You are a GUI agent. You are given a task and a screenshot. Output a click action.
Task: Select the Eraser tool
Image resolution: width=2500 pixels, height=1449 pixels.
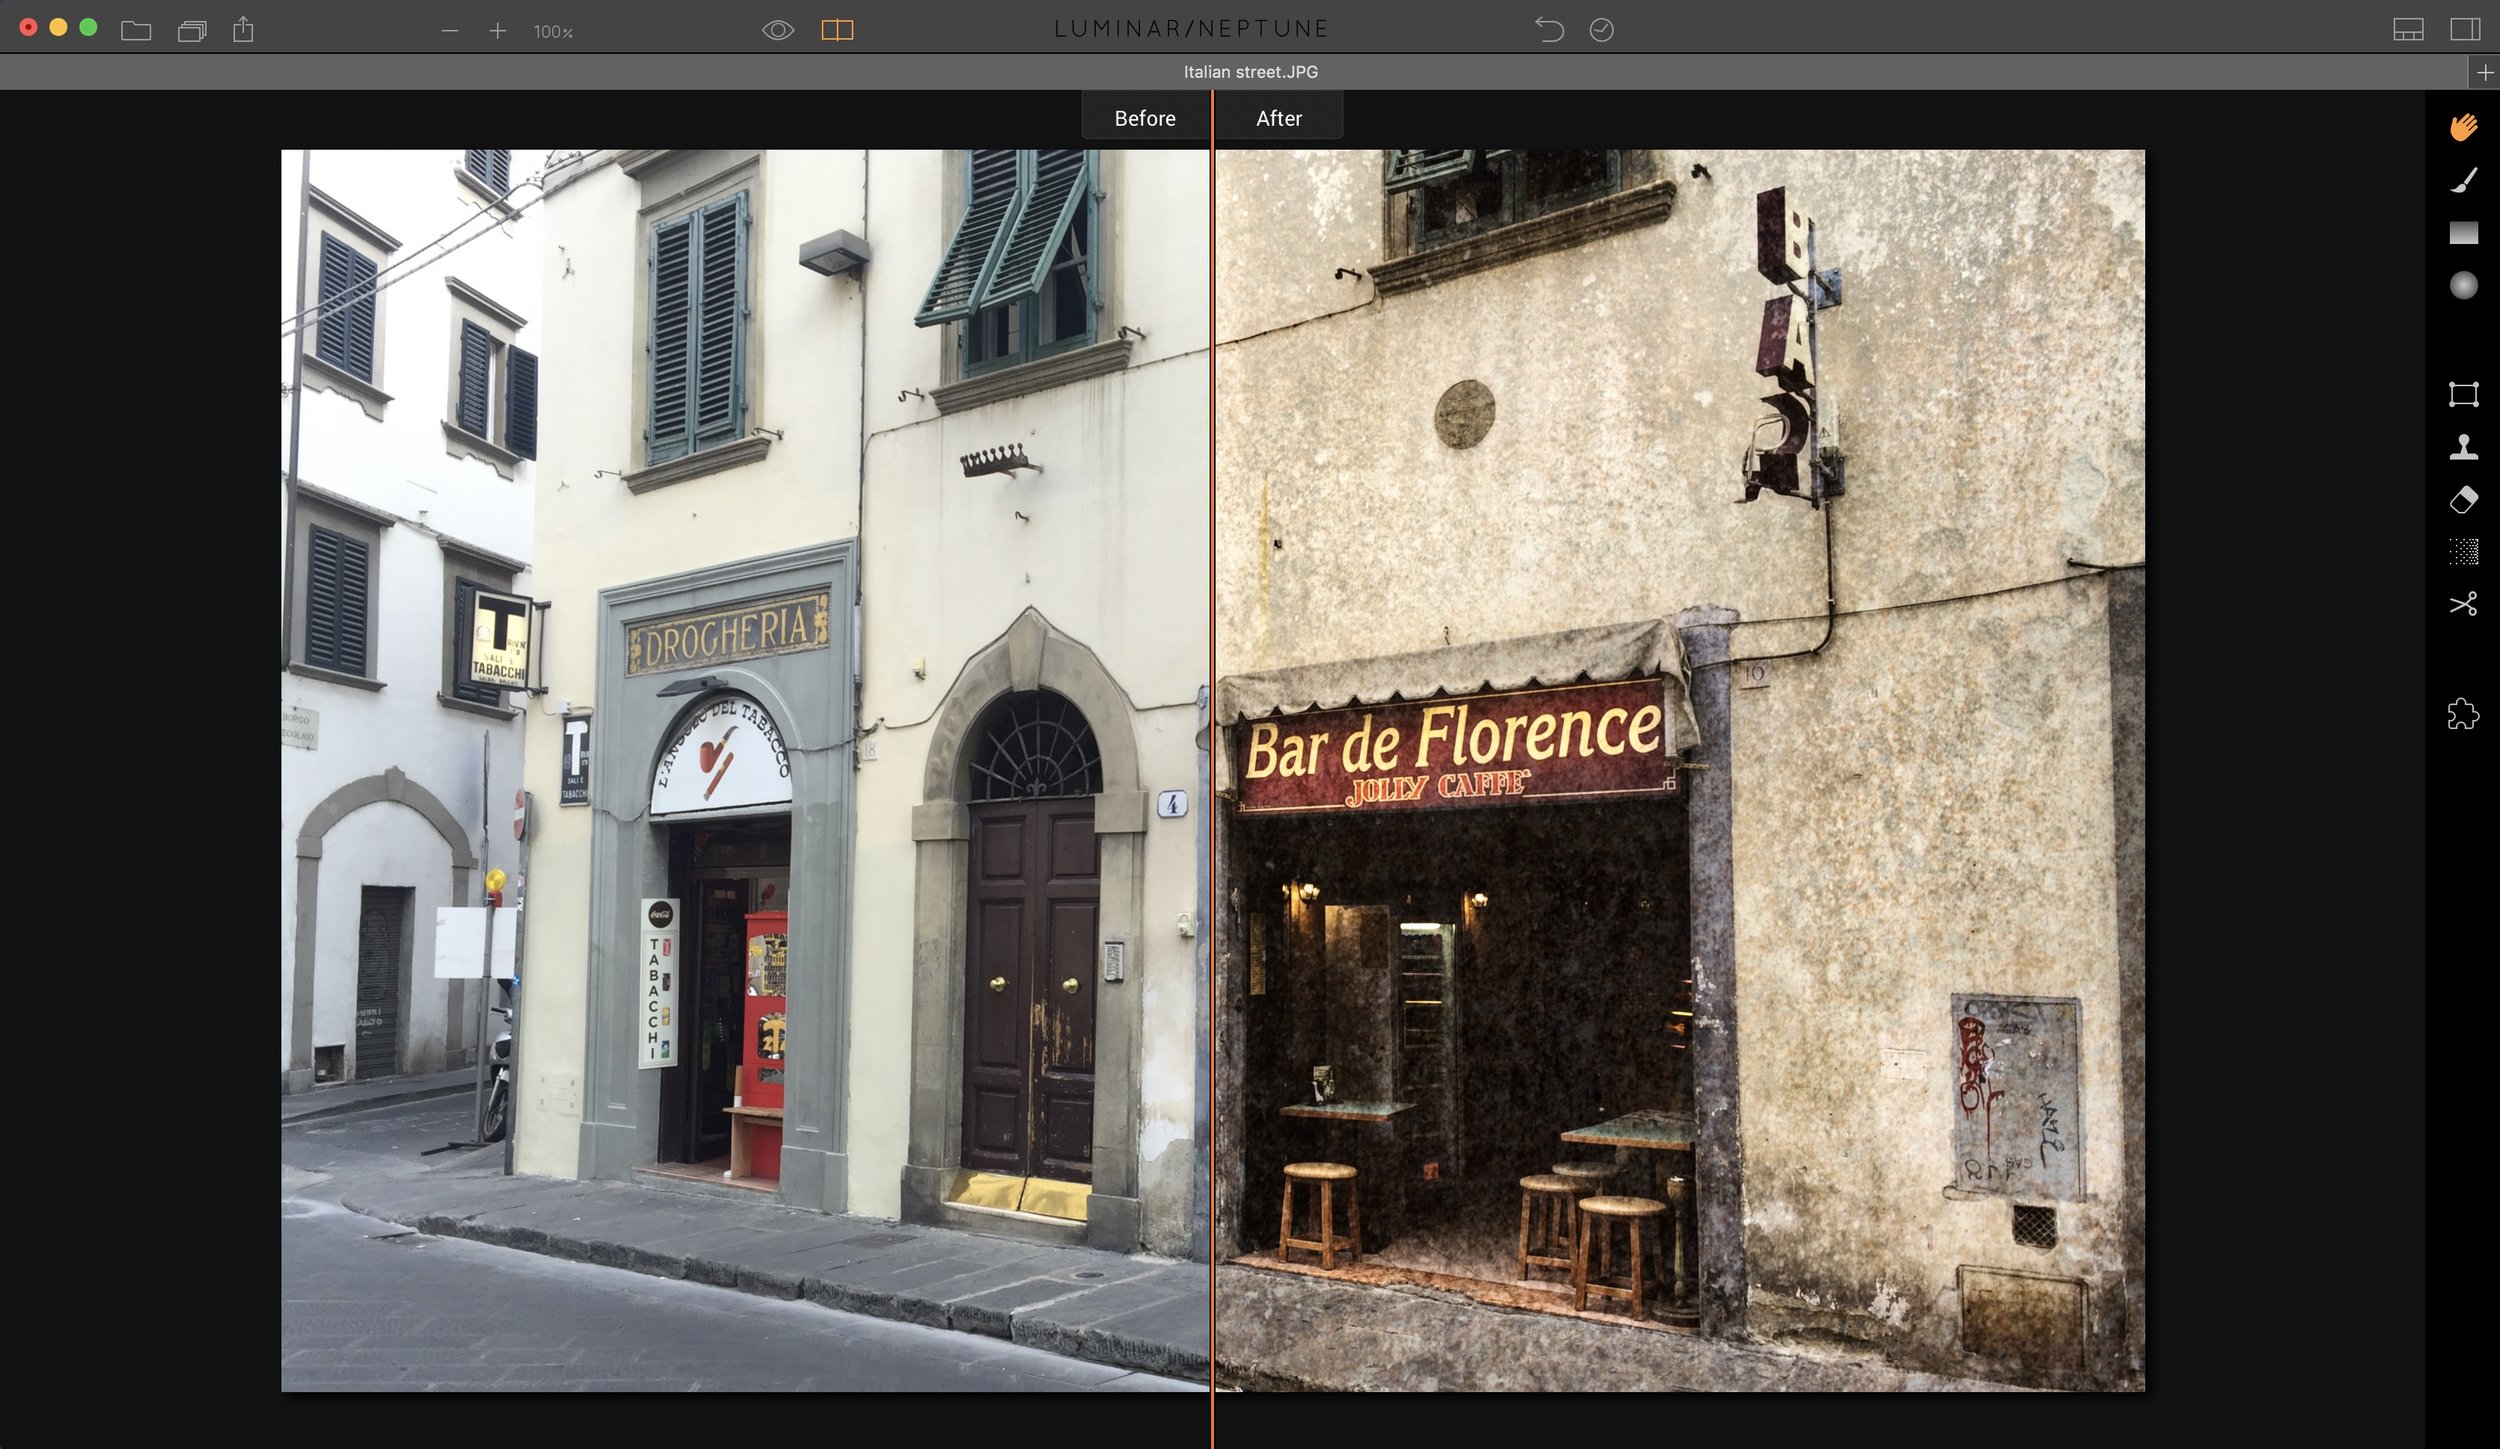(x=2464, y=499)
